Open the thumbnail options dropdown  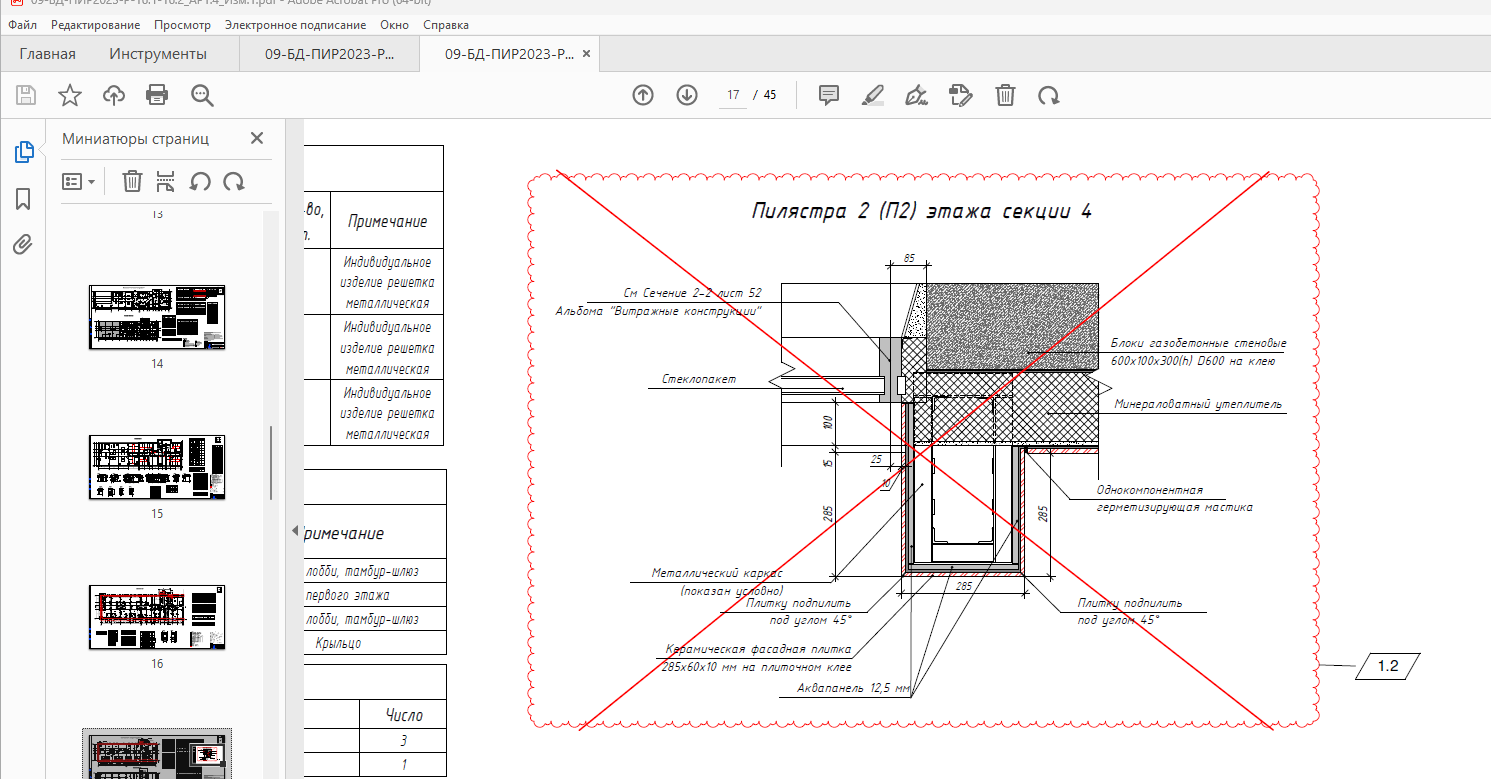pyautogui.click(x=79, y=182)
